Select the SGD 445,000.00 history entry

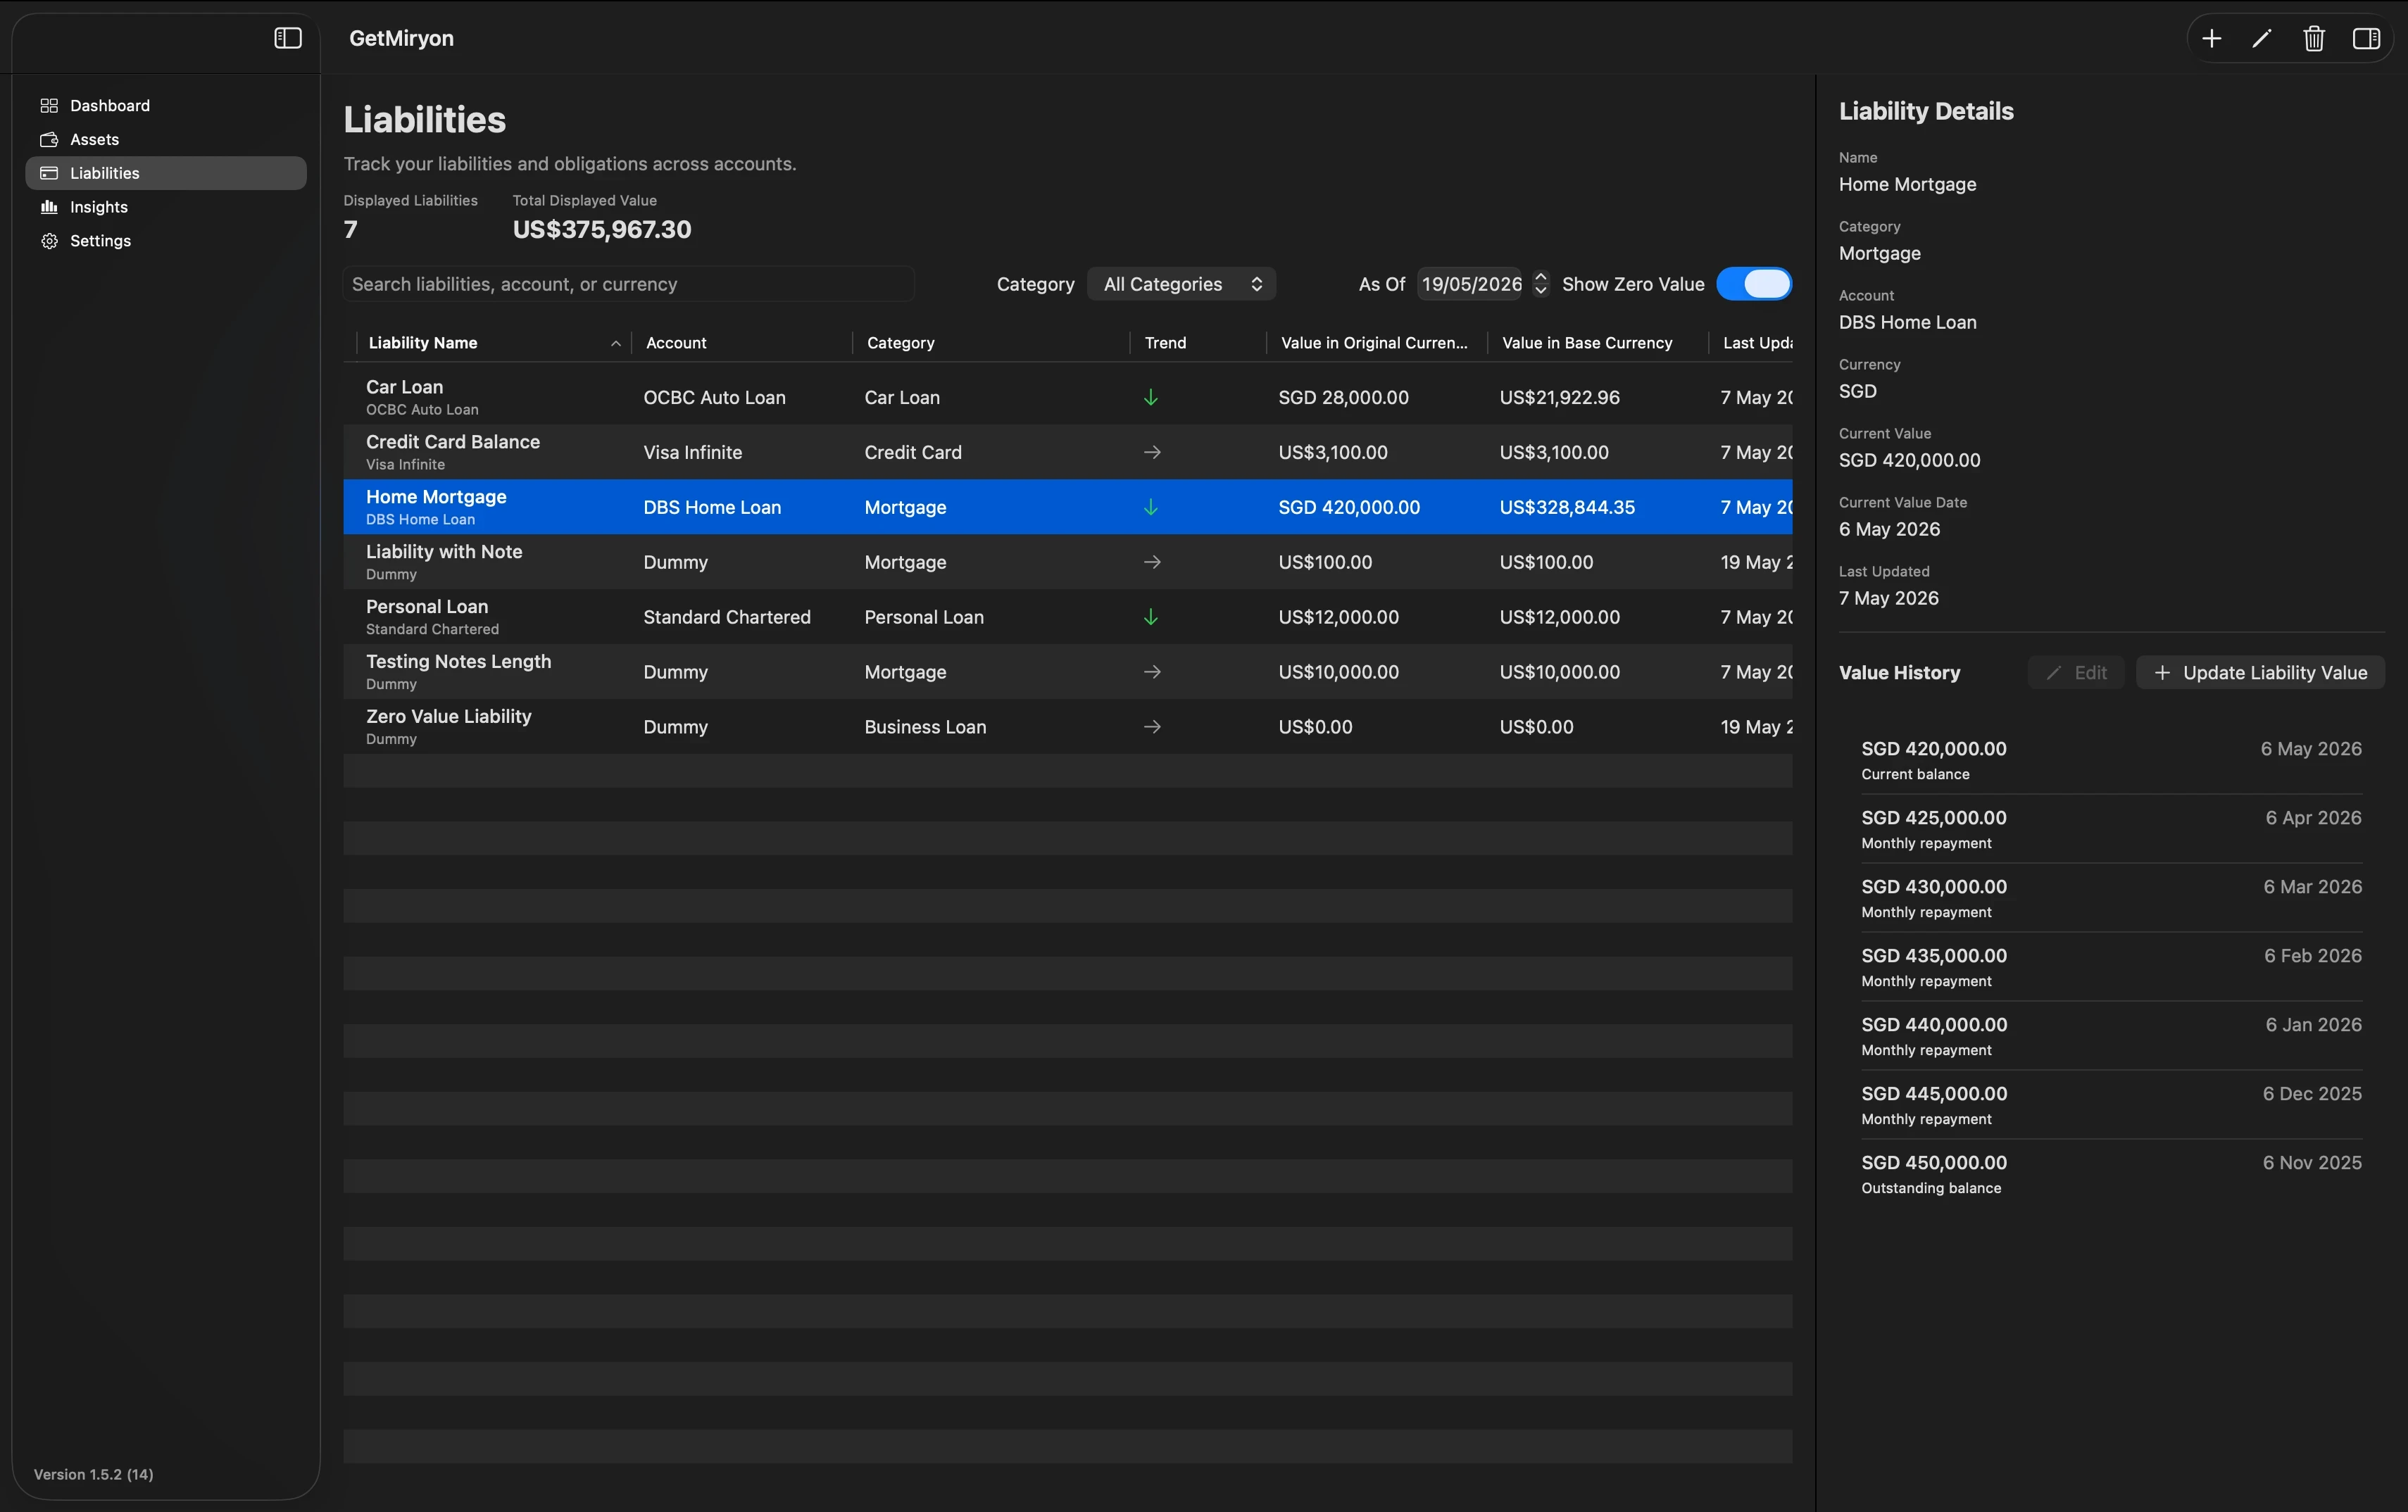coord(2111,1105)
